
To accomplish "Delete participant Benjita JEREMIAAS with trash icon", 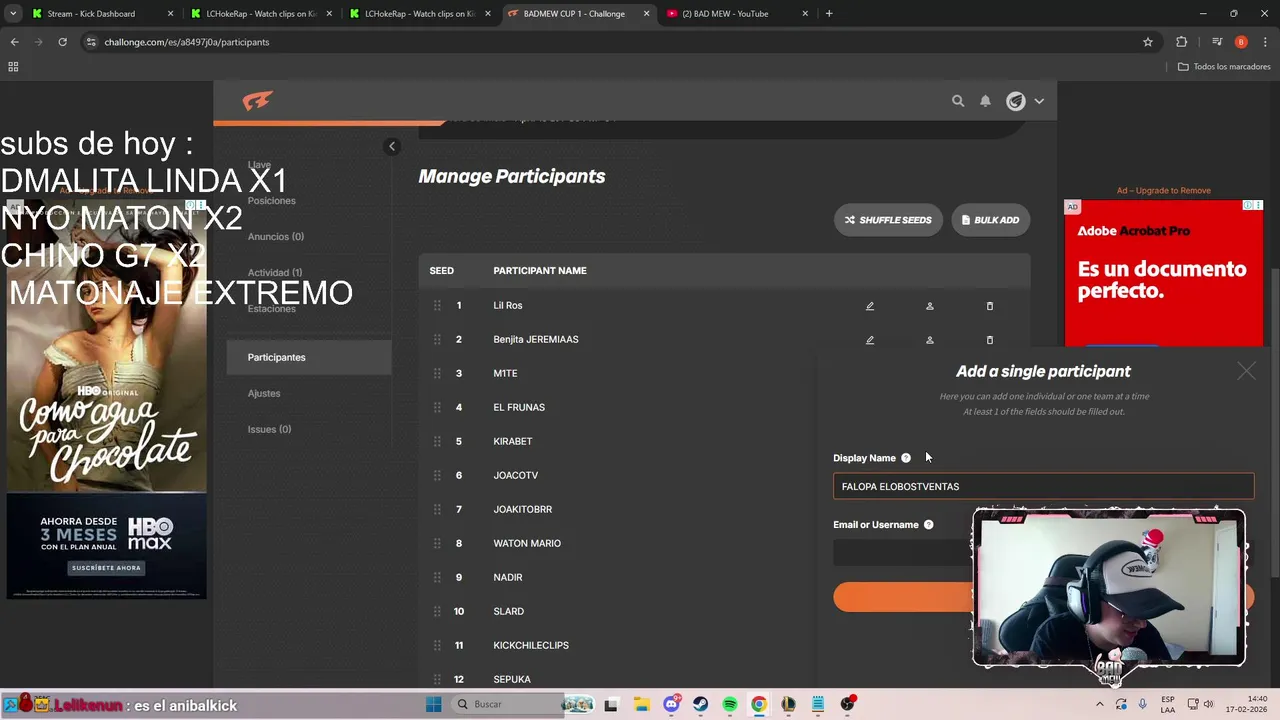I will (x=990, y=340).
